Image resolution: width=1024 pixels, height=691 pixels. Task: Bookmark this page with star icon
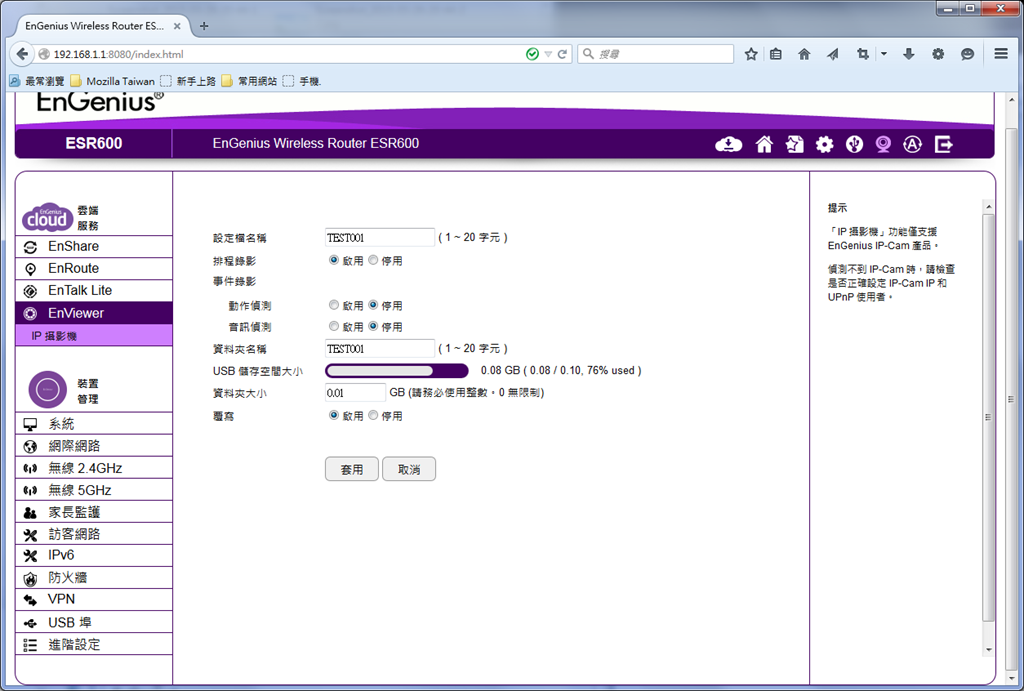coord(751,54)
